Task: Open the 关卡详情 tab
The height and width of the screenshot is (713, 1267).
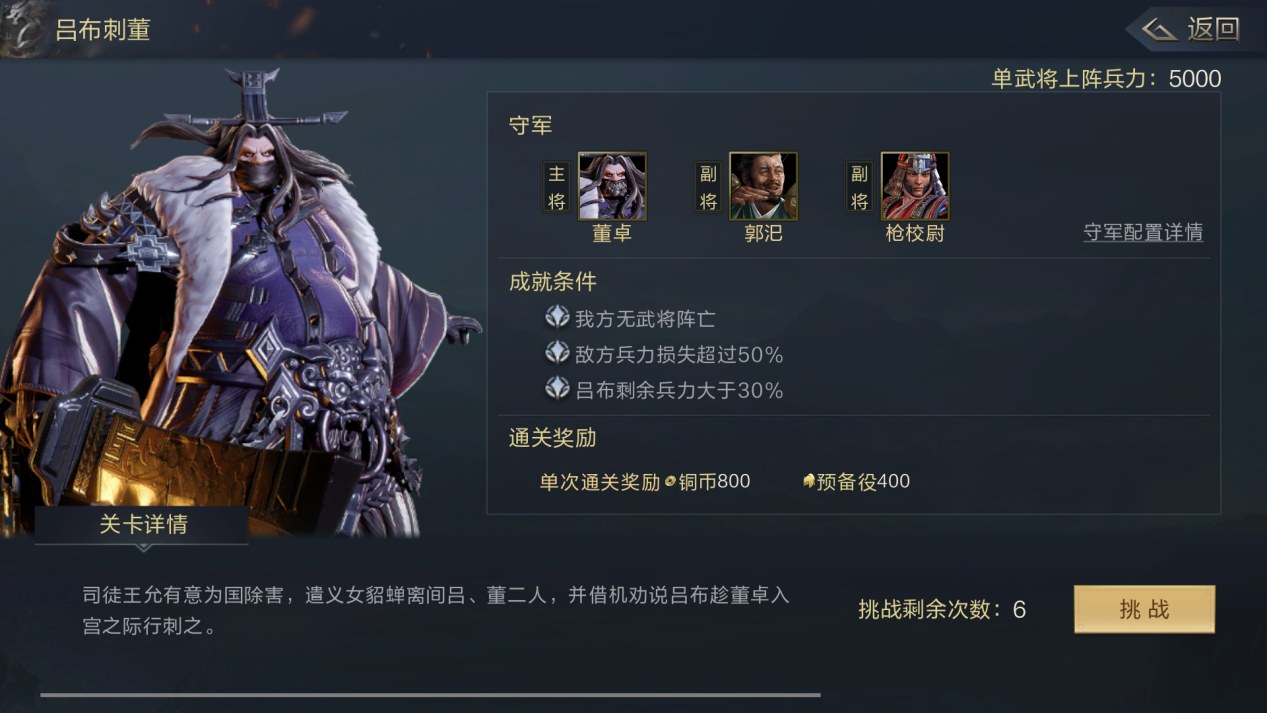Action: 142,525
